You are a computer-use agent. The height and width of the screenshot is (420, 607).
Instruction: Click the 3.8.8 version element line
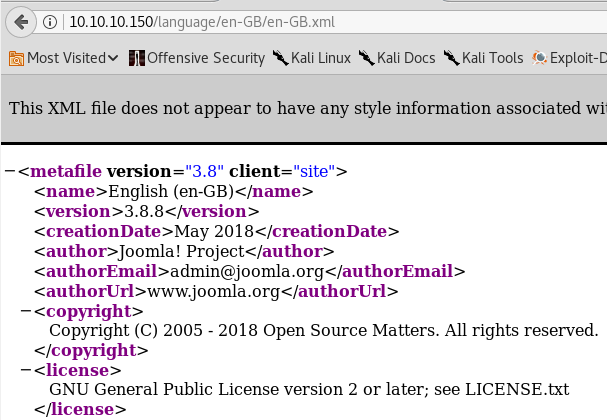pyautogui.click(x=147, y=211)
